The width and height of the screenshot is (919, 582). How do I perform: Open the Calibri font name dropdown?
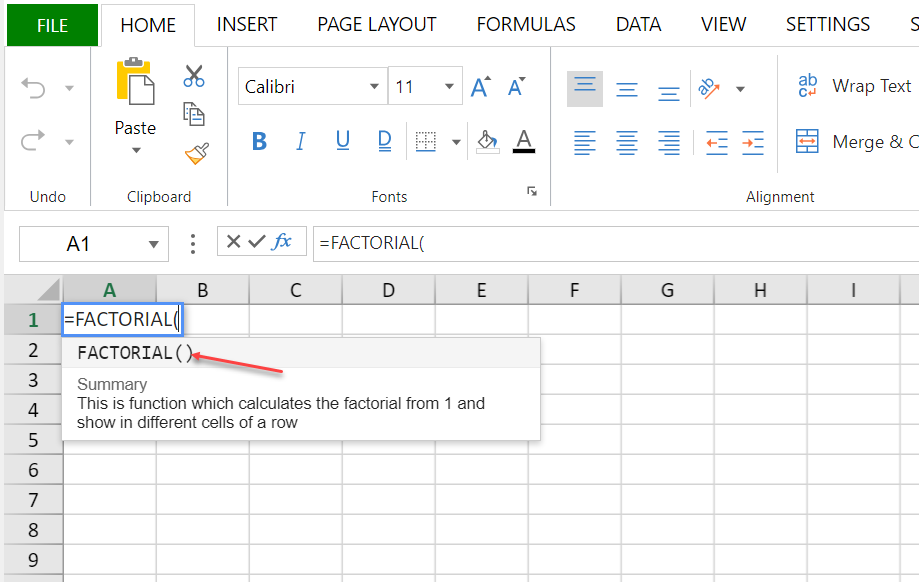374,87
